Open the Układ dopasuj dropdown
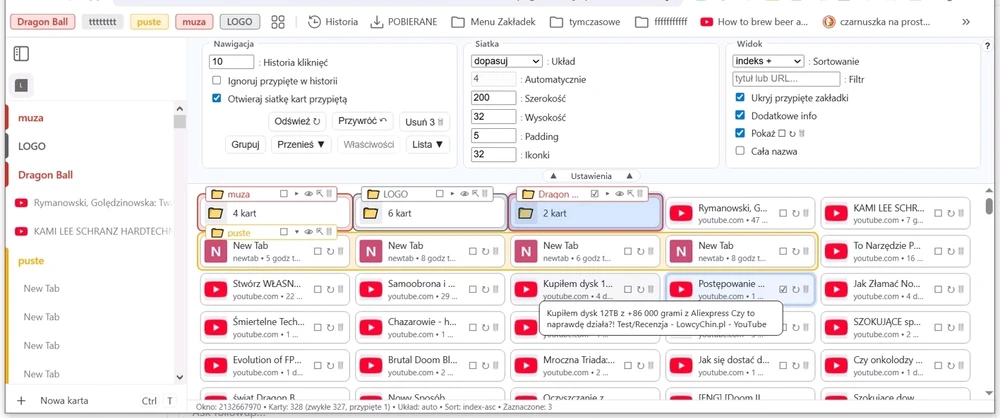The image size is (1000, 418). (506, 61)
